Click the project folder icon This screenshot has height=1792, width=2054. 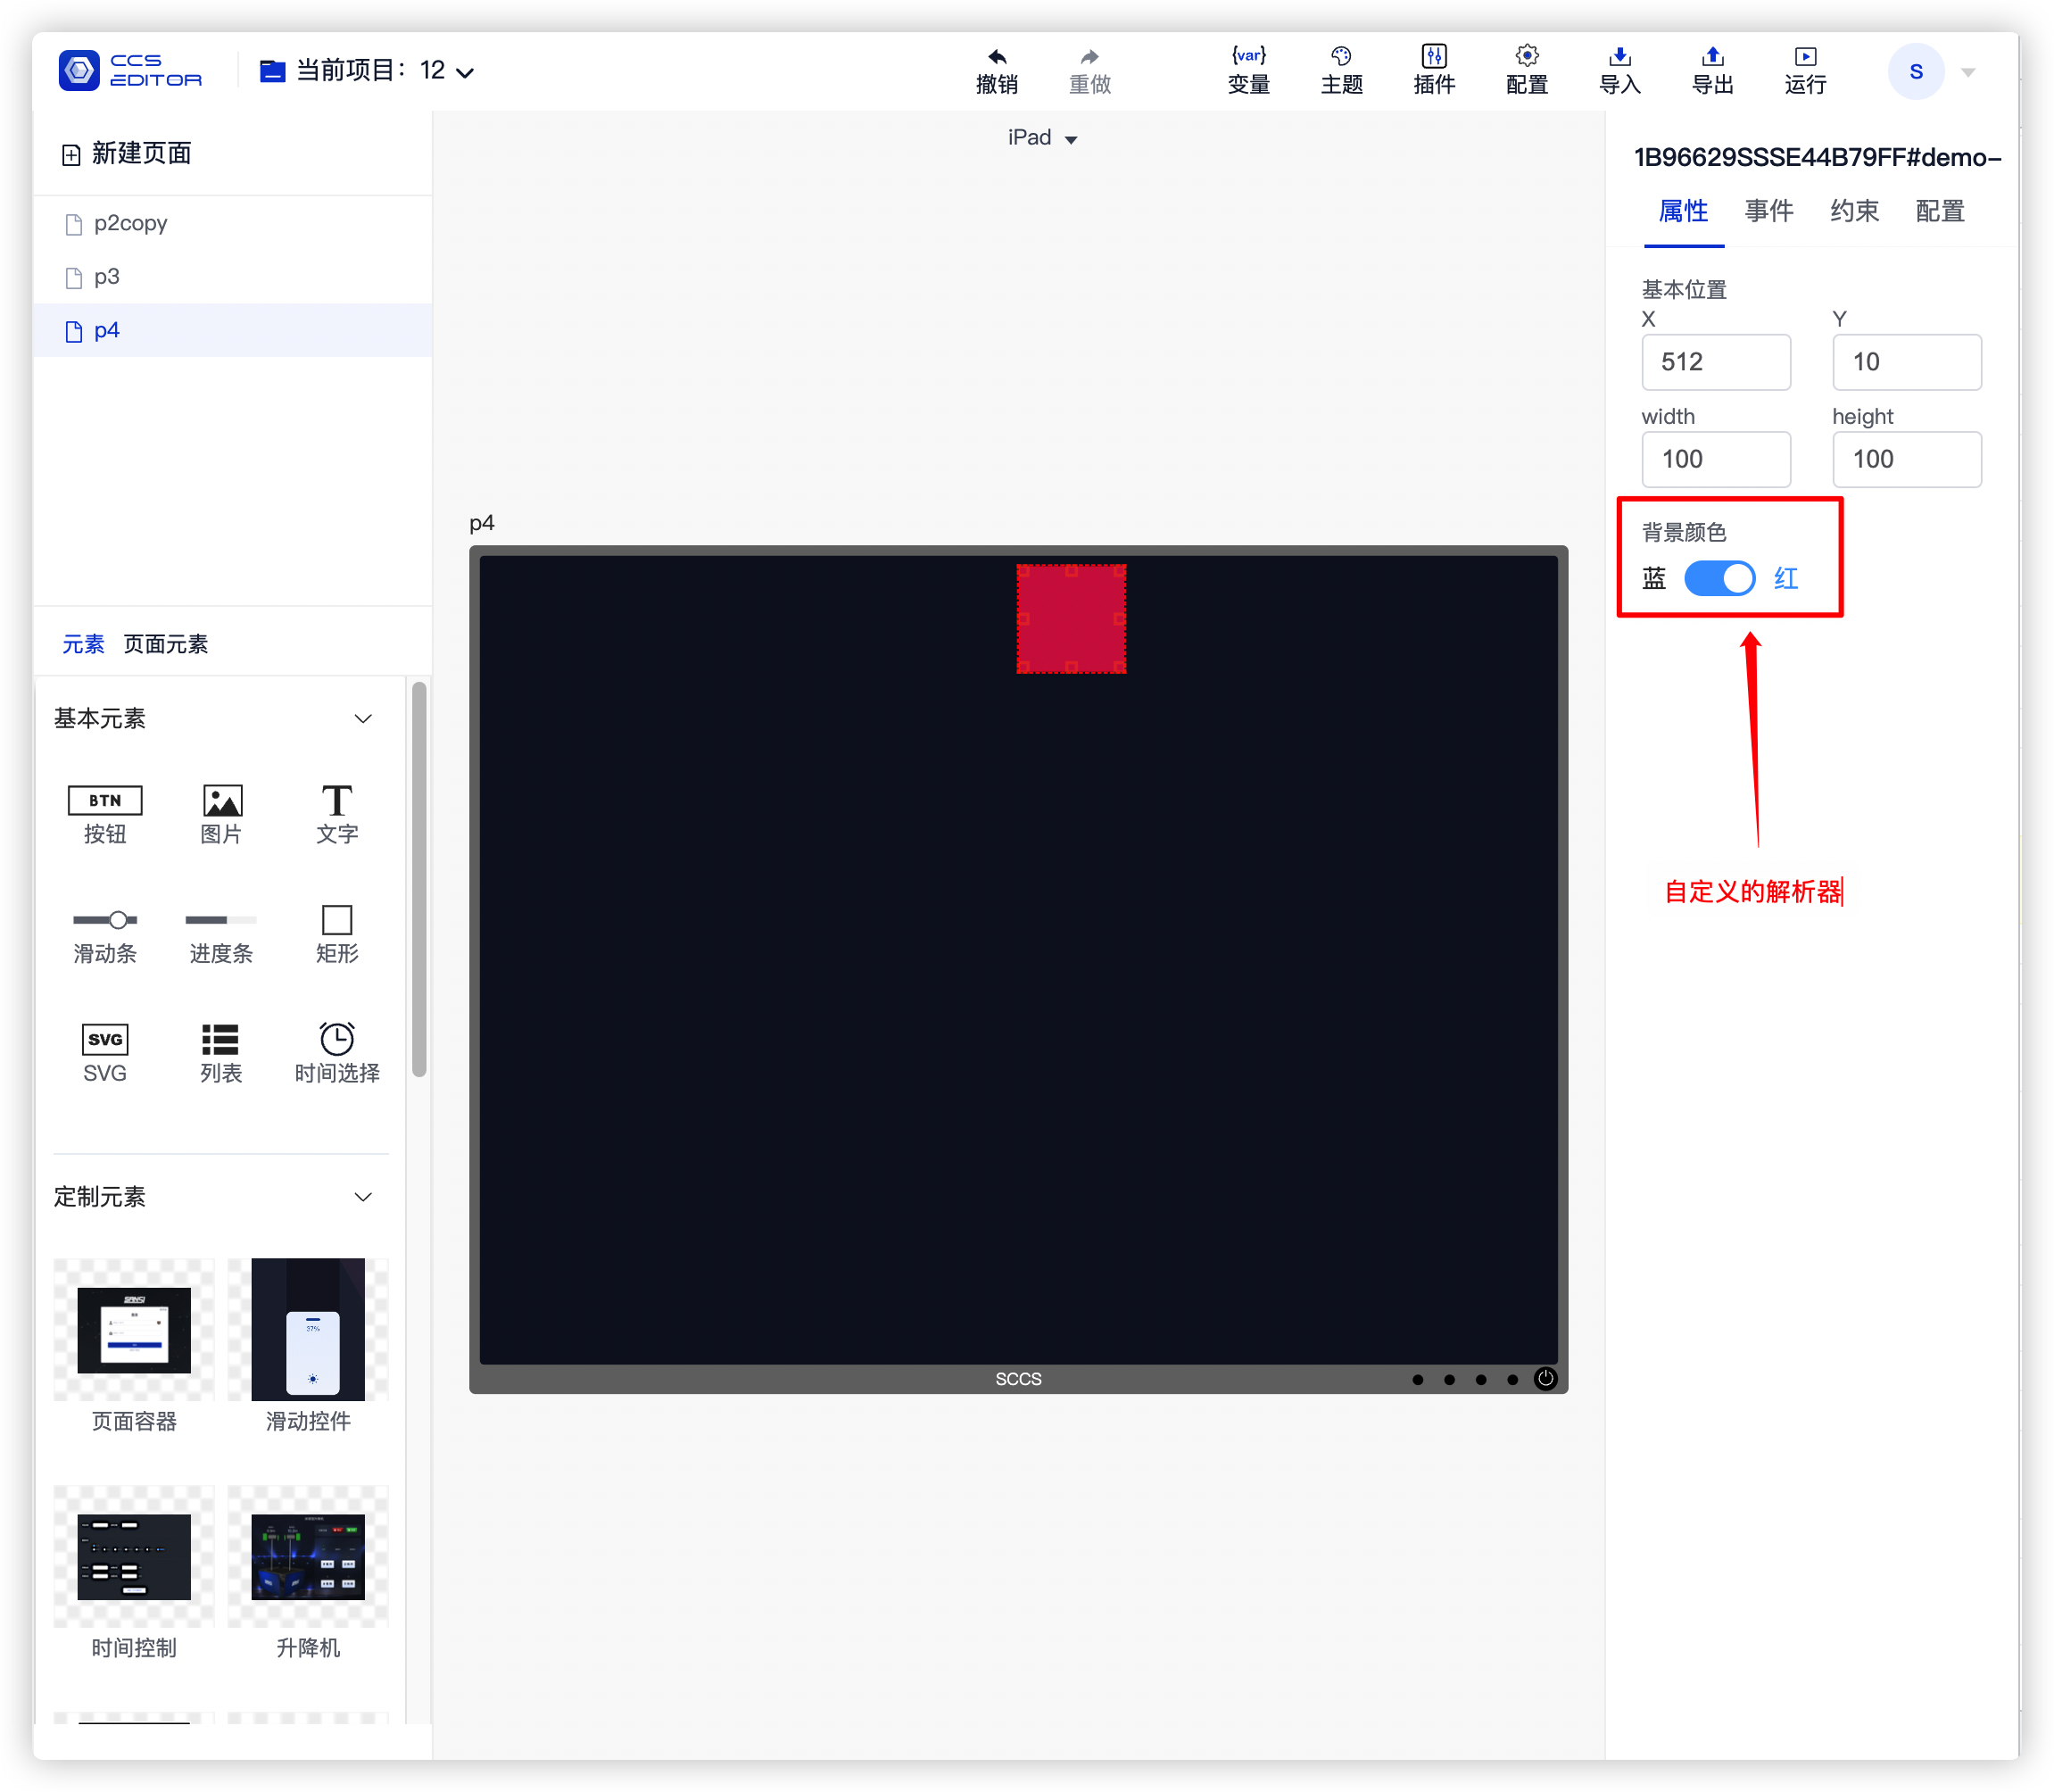272,71
